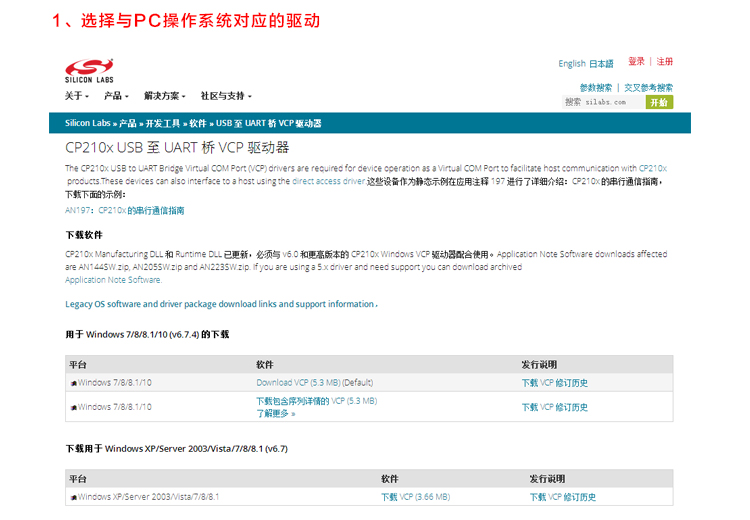Click Windows XP/Server 2003/Vista/7/8/8.1 platform cell

coord(149,497)
